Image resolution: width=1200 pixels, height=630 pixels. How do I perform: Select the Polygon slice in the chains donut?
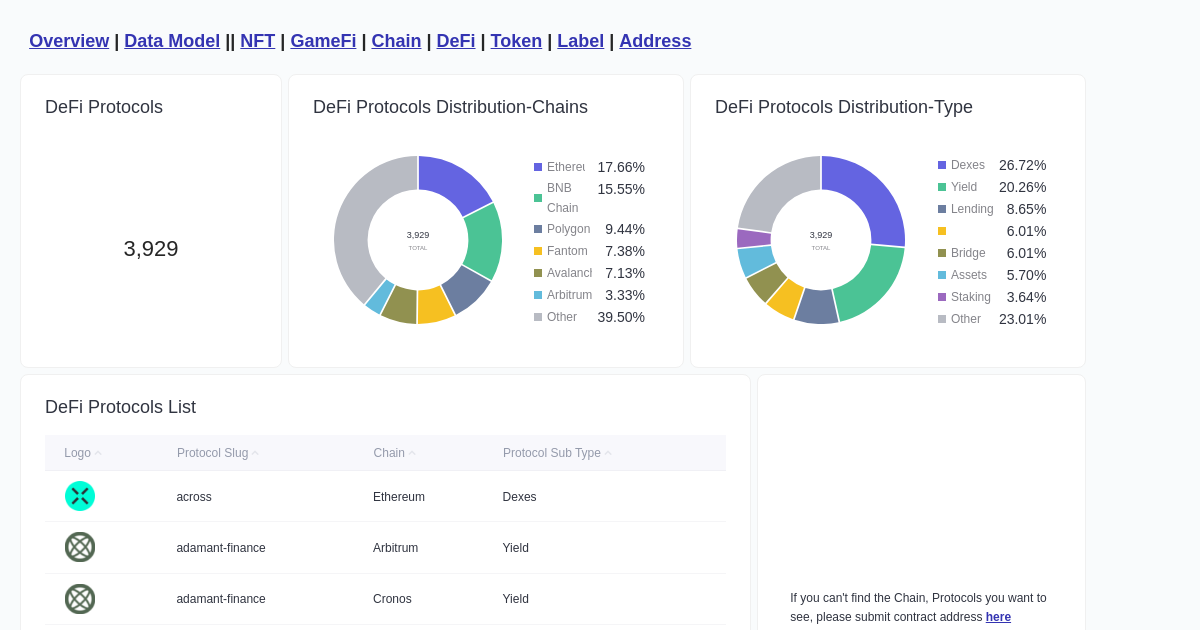tap(467, 288)
